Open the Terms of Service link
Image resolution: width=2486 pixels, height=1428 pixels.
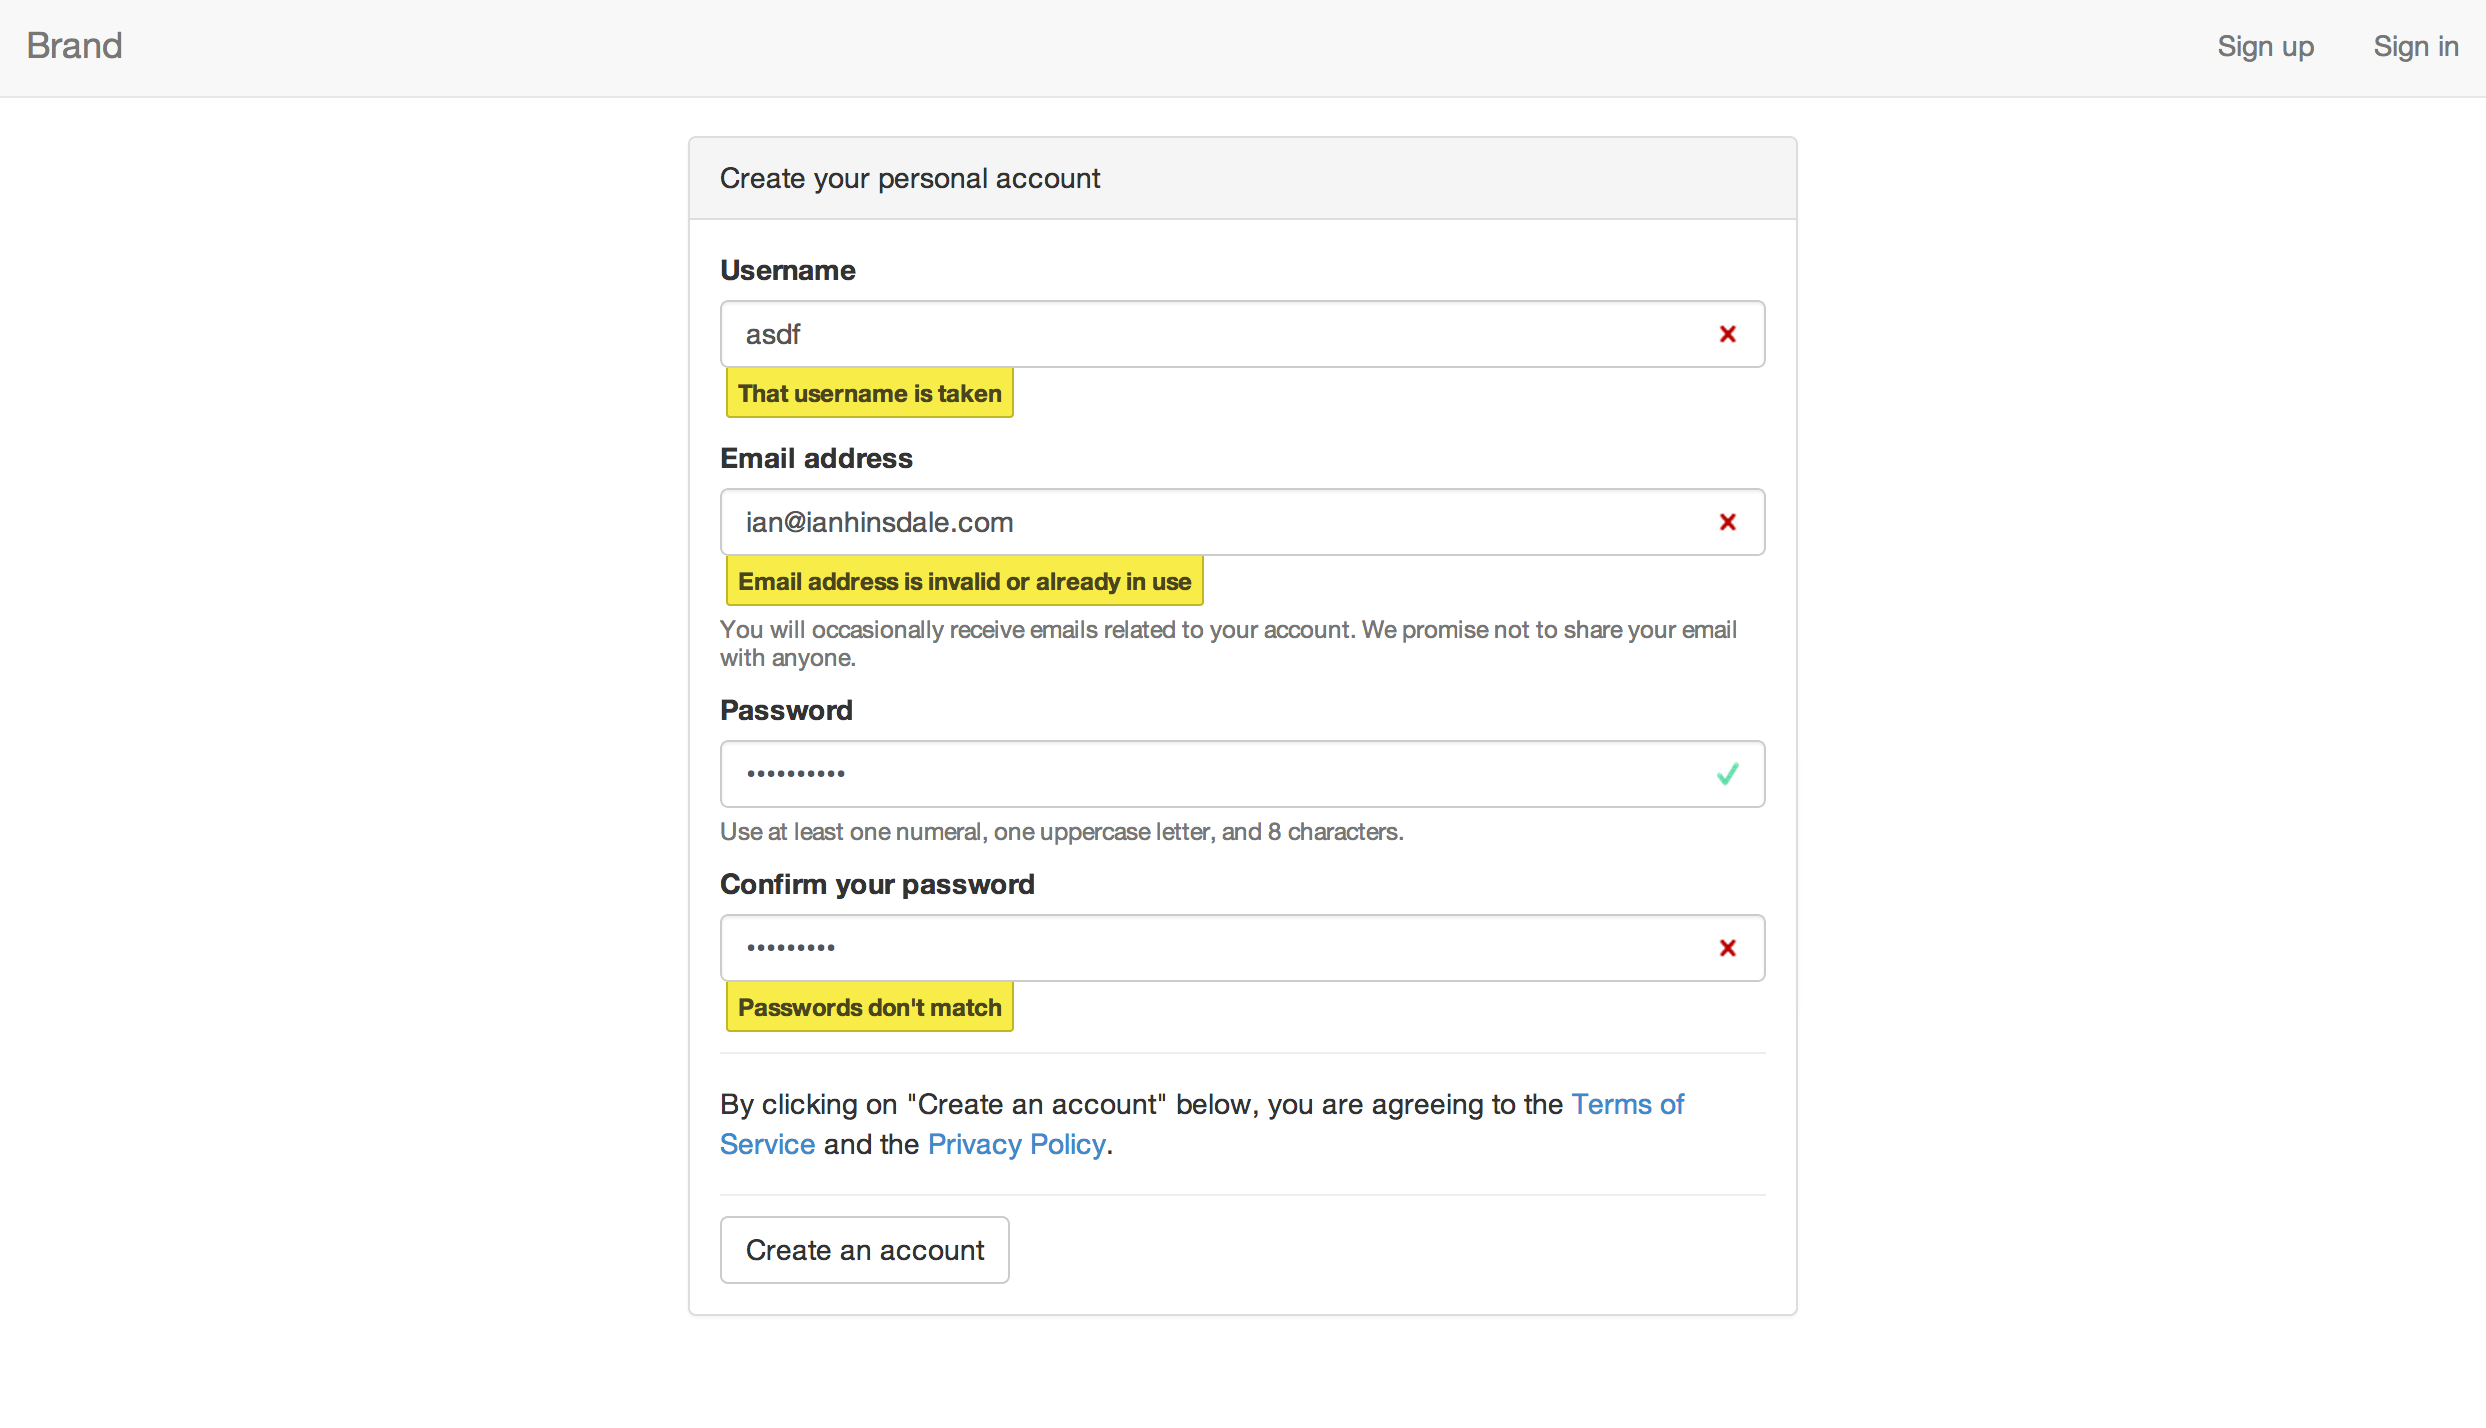click(1627, 1104)
